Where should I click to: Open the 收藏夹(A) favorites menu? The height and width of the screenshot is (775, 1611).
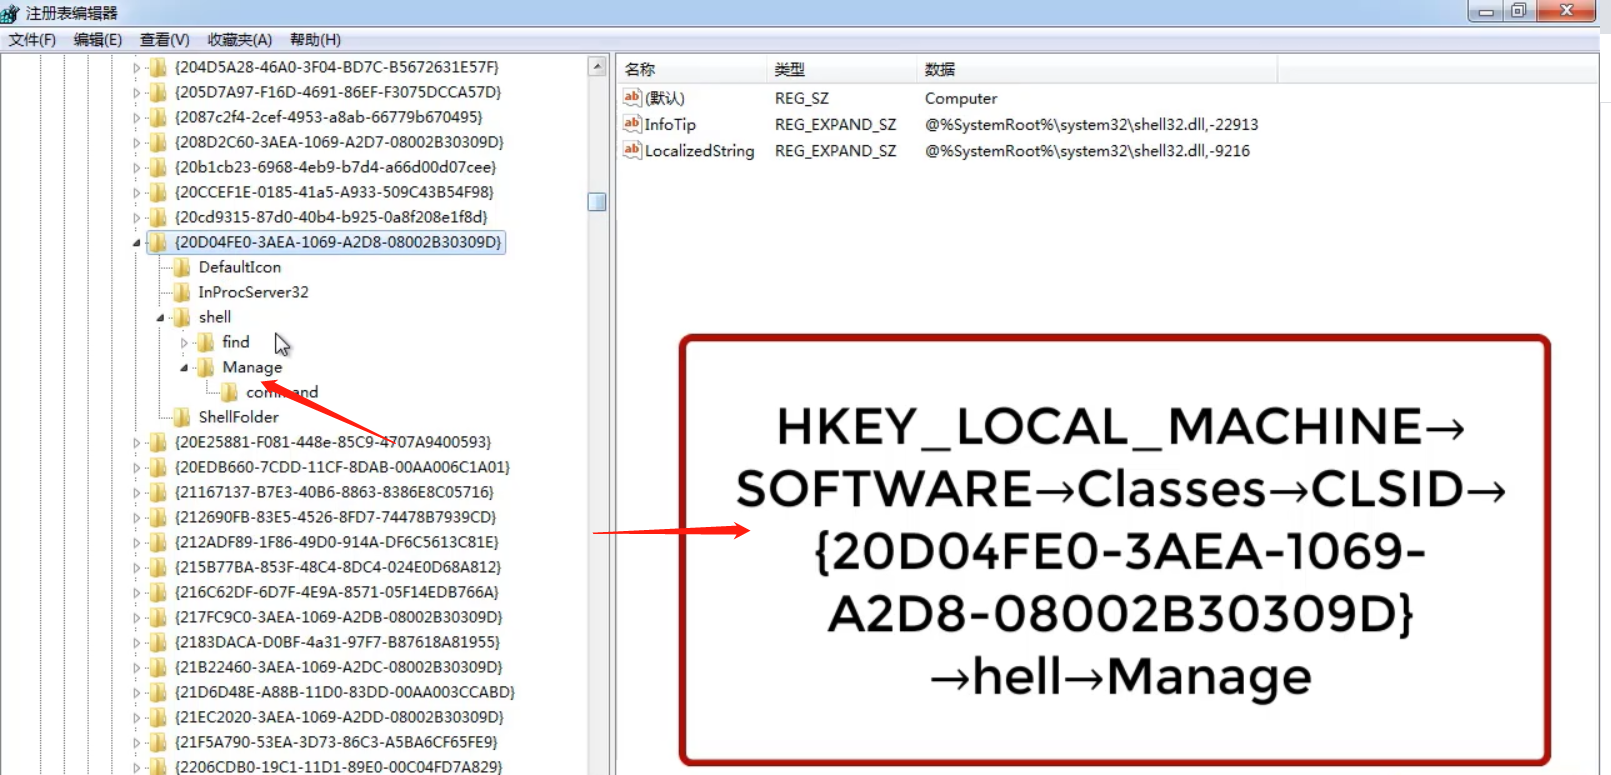point(239,40)
